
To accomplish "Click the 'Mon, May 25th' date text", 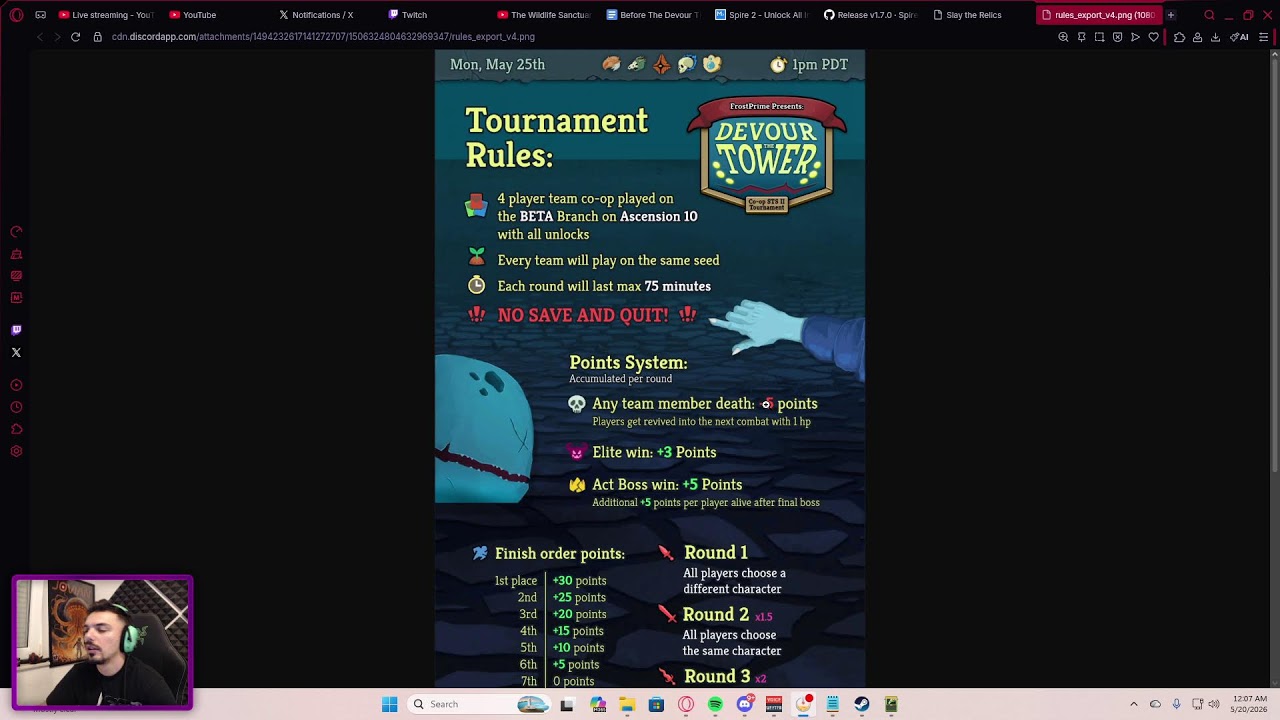I will 497,64.
